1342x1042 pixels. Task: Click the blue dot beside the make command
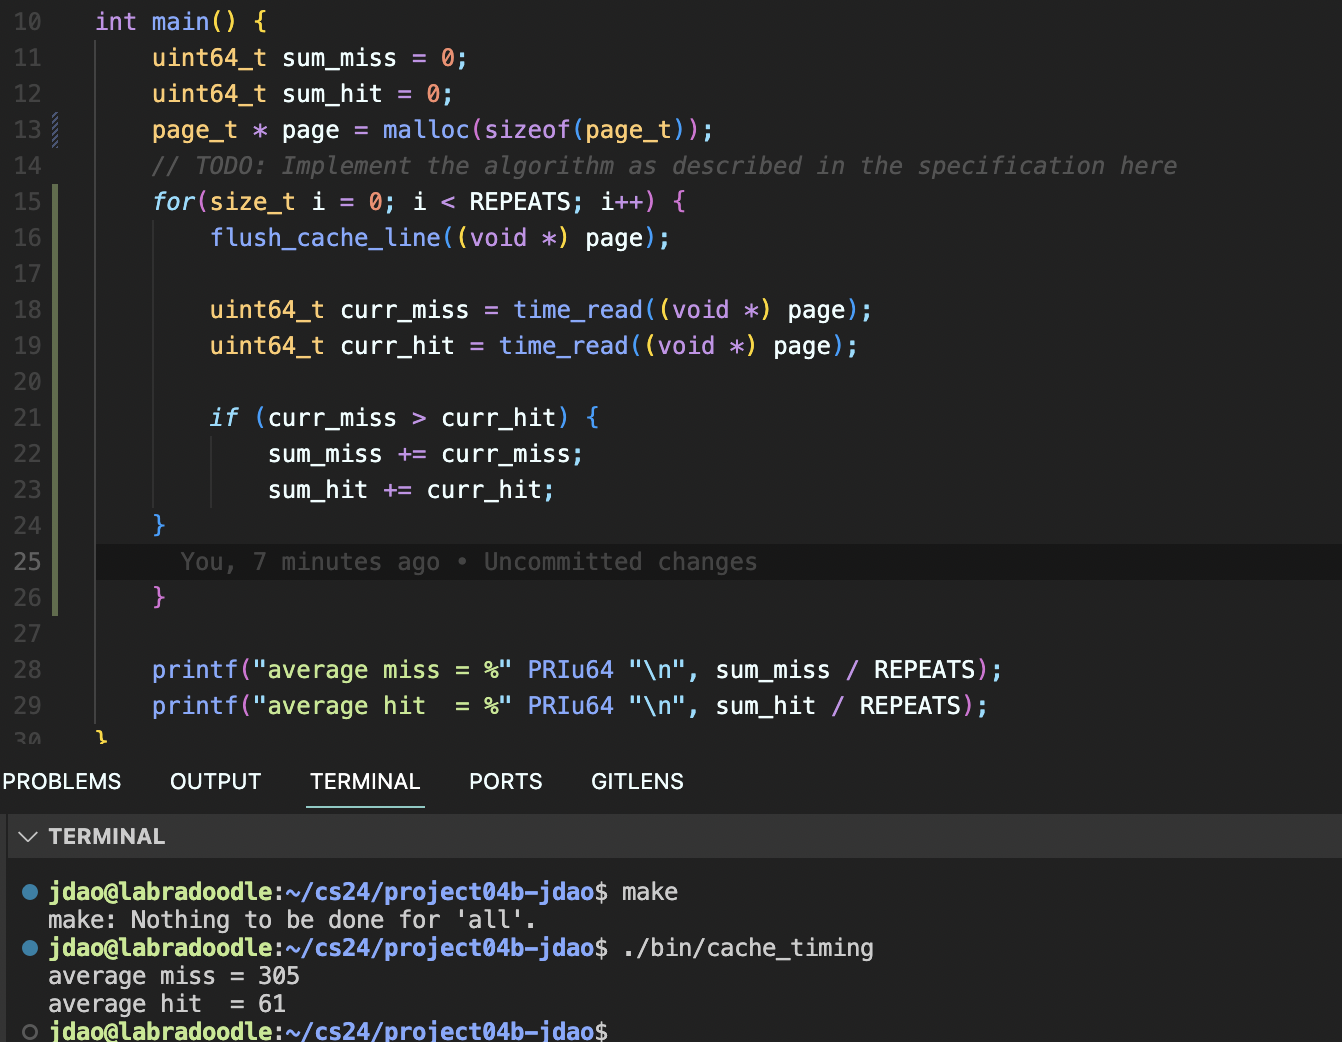30,892
